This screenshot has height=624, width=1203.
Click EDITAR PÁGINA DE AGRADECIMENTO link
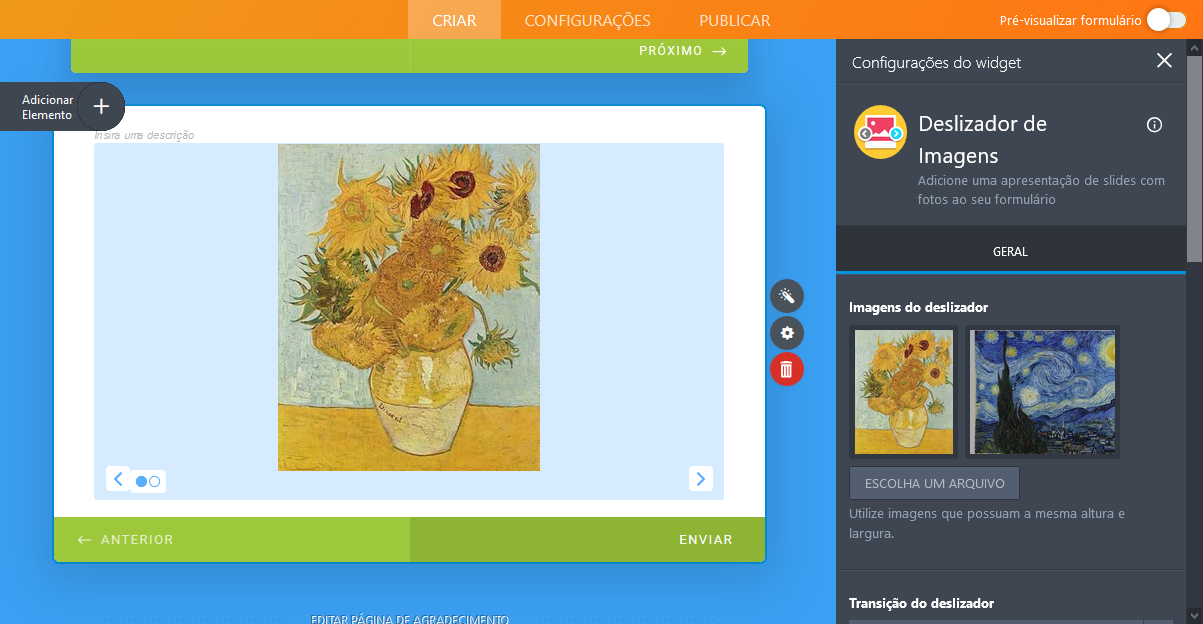tap(410, 619)
